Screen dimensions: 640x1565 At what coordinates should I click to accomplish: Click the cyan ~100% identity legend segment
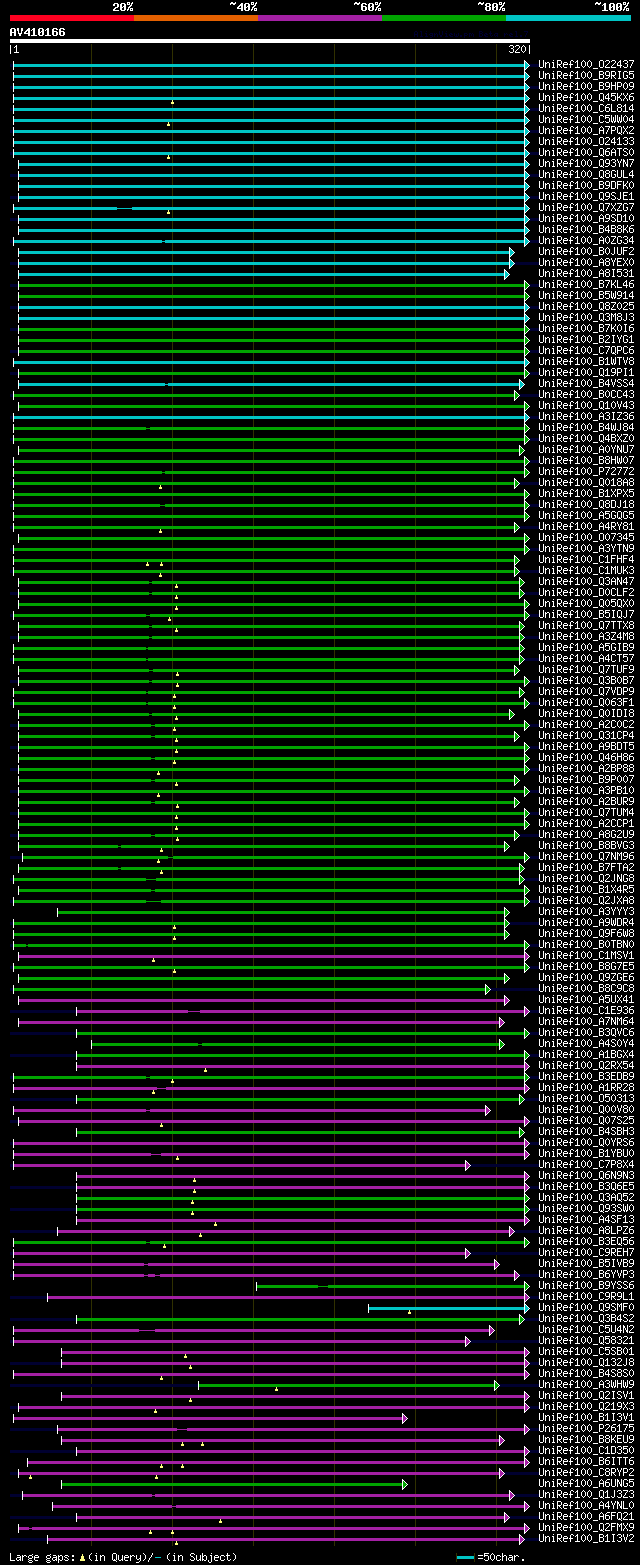pos(568,17)
